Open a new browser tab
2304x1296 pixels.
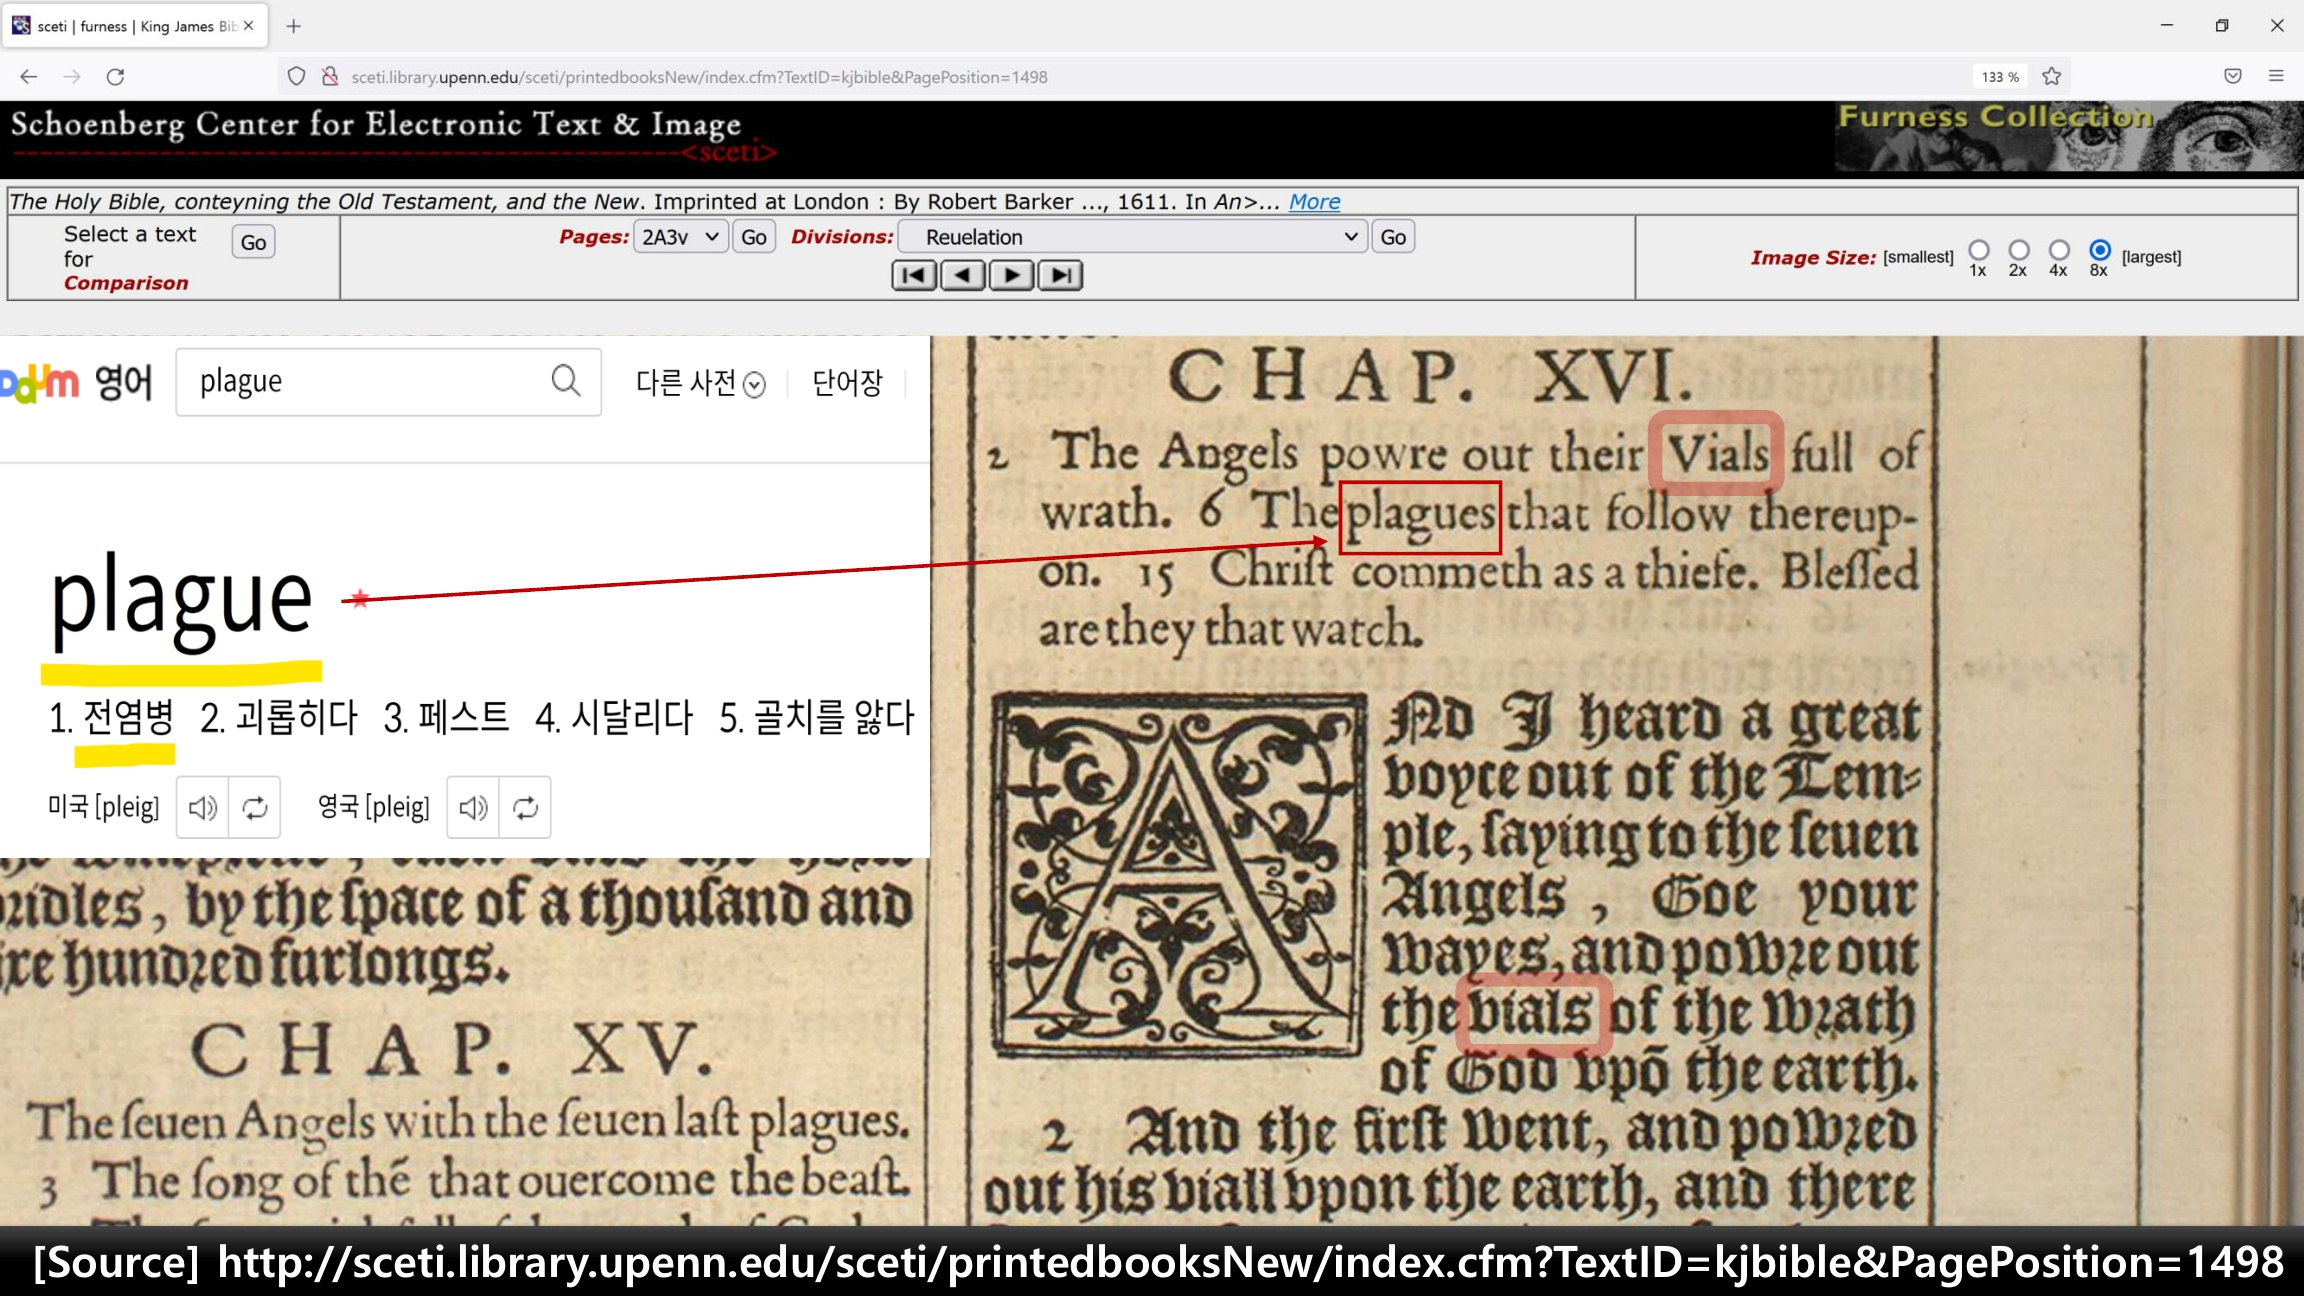[293, 26]
